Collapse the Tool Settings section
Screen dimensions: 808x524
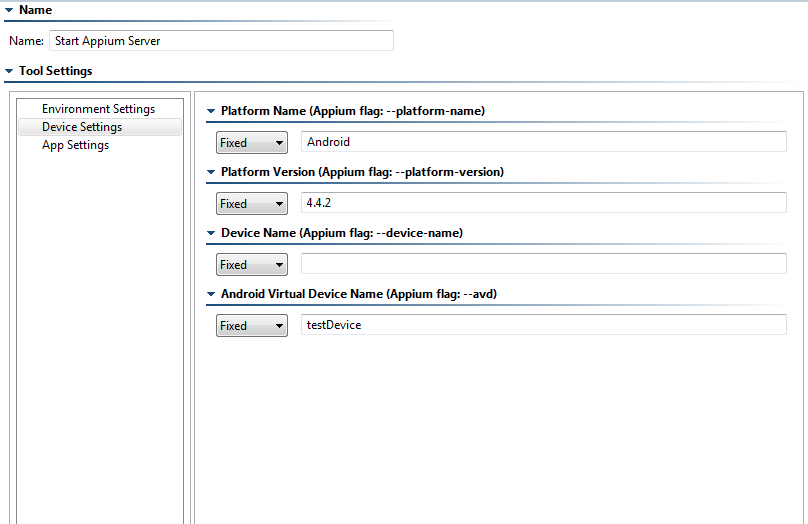click(9, 71)
